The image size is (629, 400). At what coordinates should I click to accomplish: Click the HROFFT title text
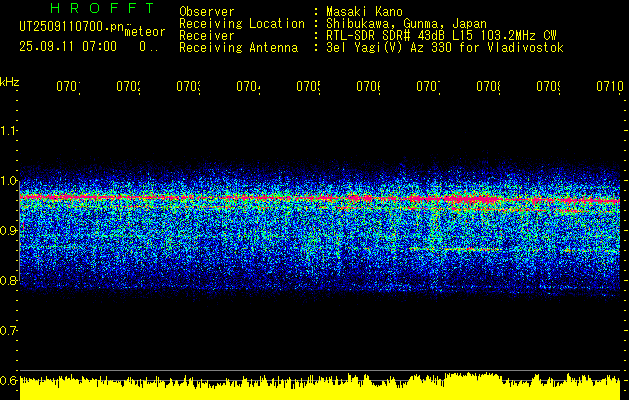pyautogui.click(x=102, y=8)
